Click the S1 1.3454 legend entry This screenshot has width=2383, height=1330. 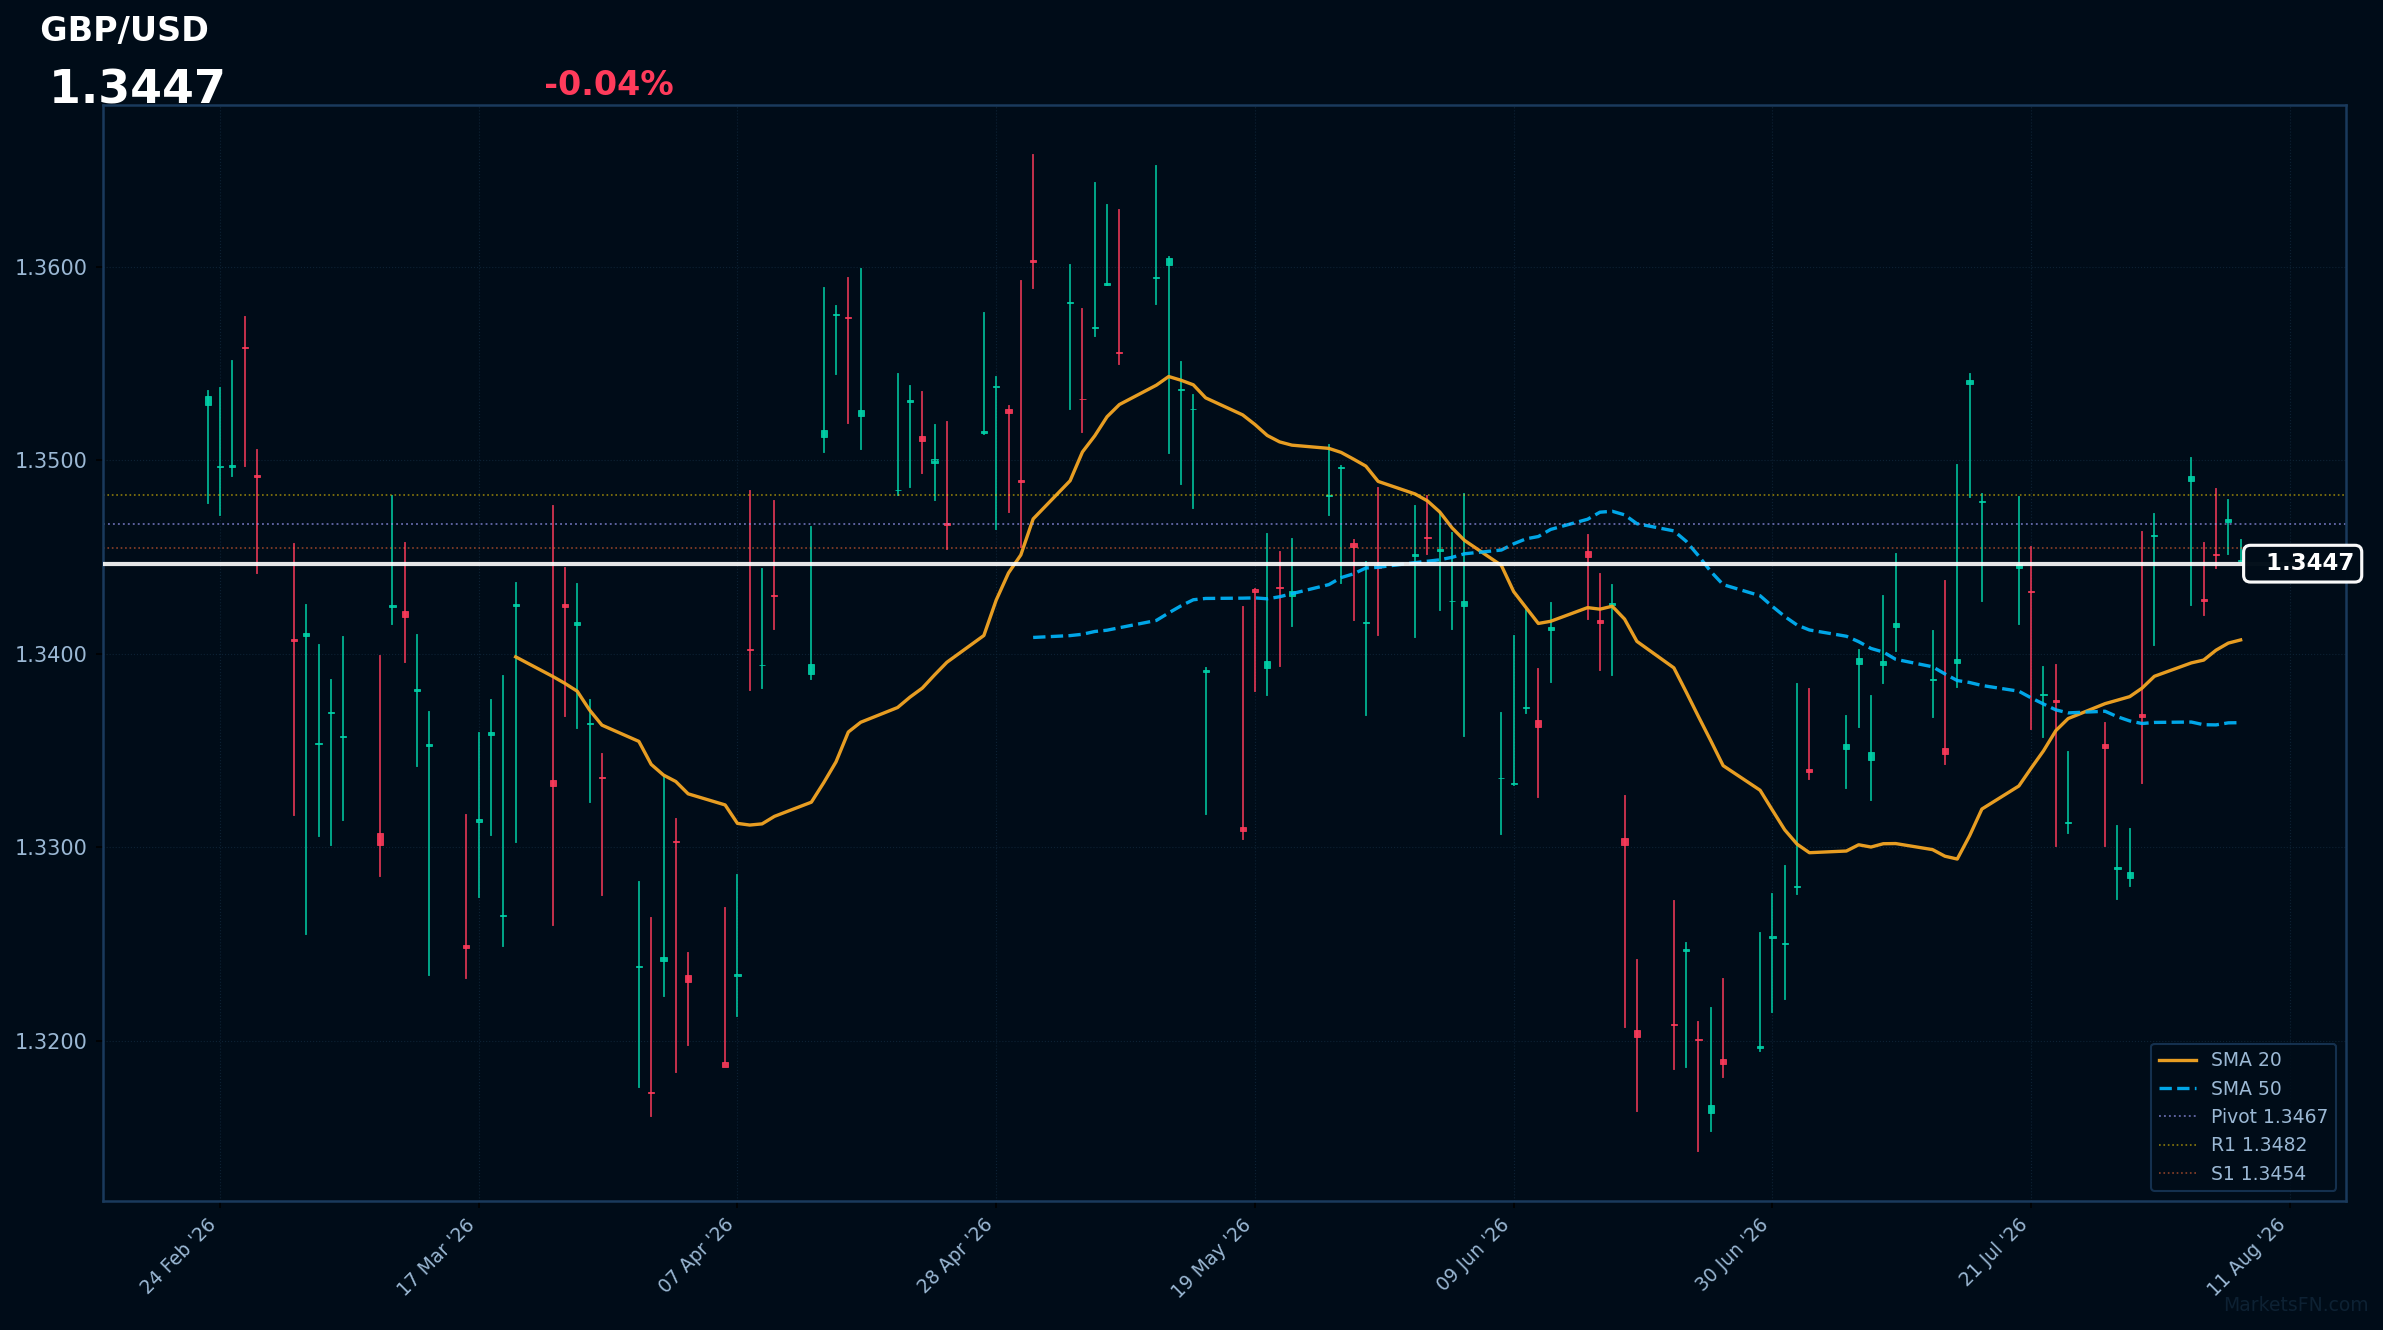click(2231, 1174)
